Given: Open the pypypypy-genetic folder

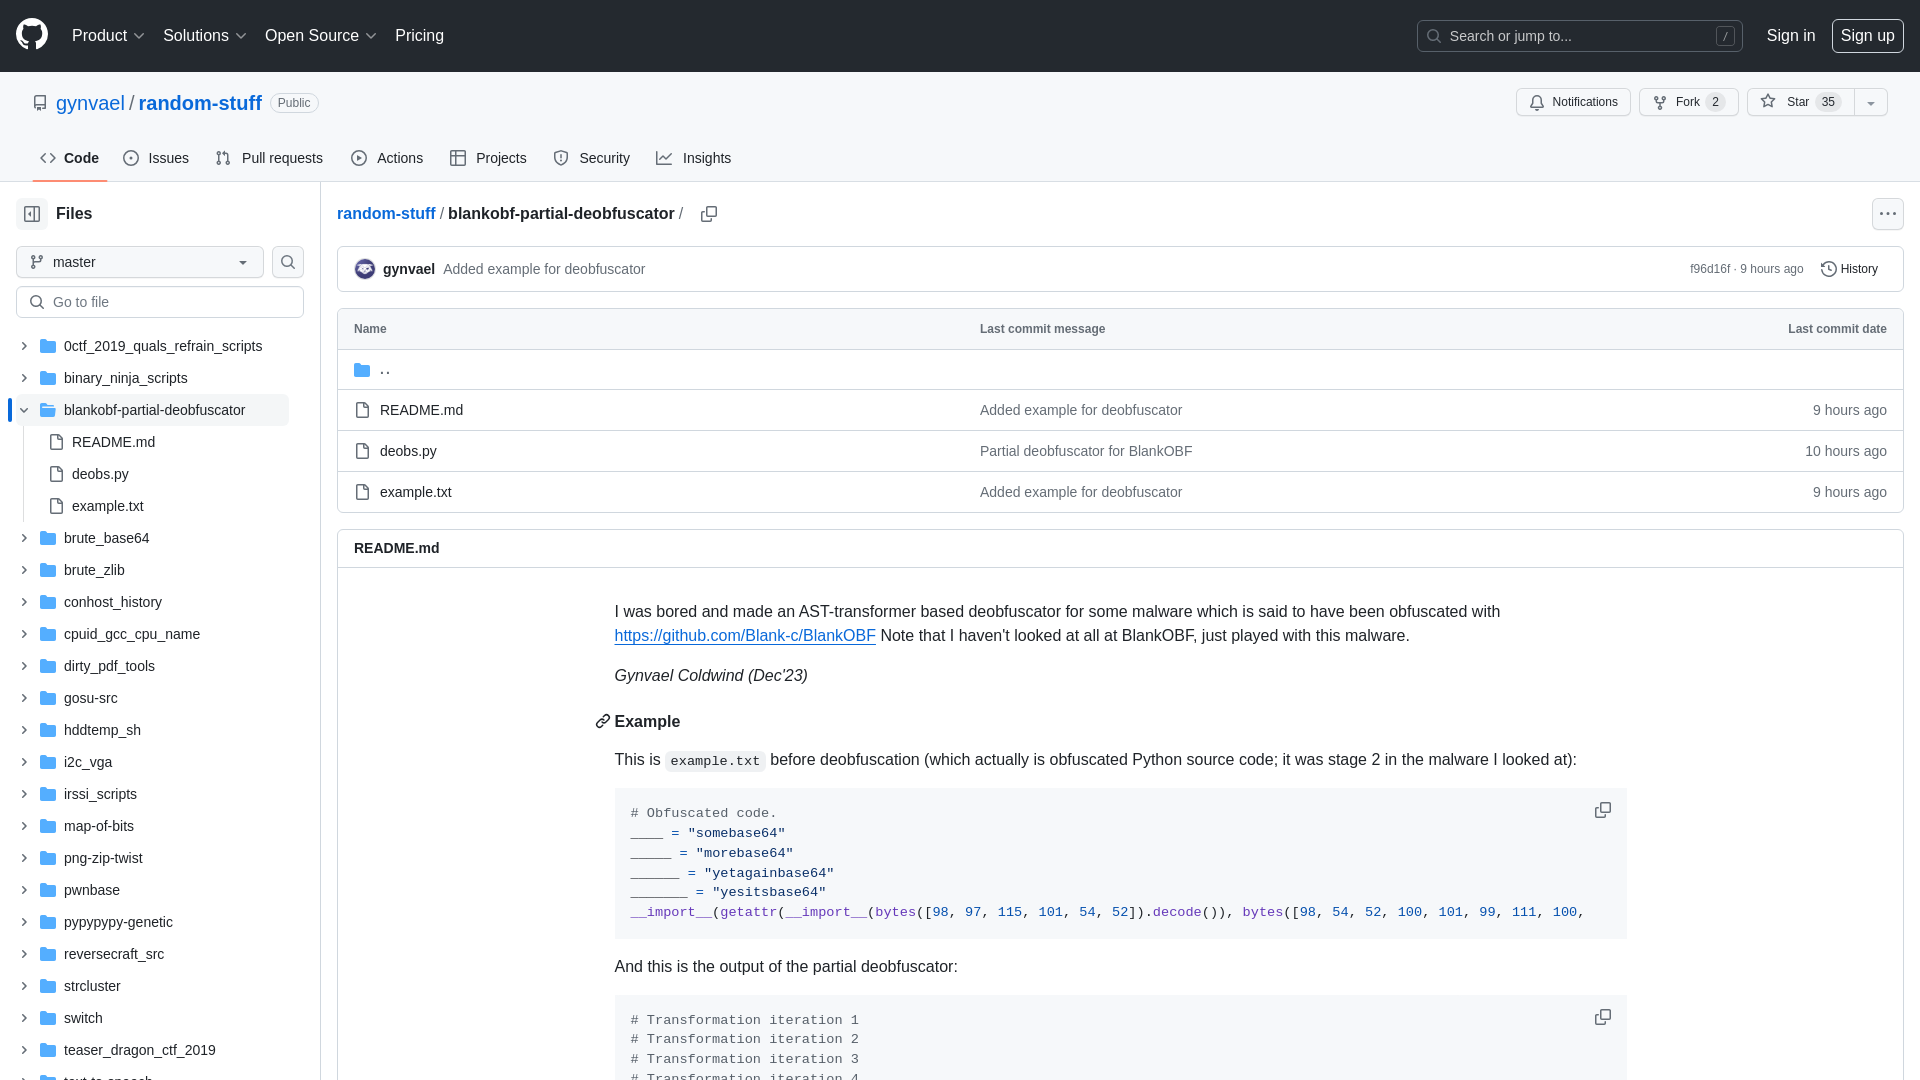Looking at the screenshot, I should point(118,922).
